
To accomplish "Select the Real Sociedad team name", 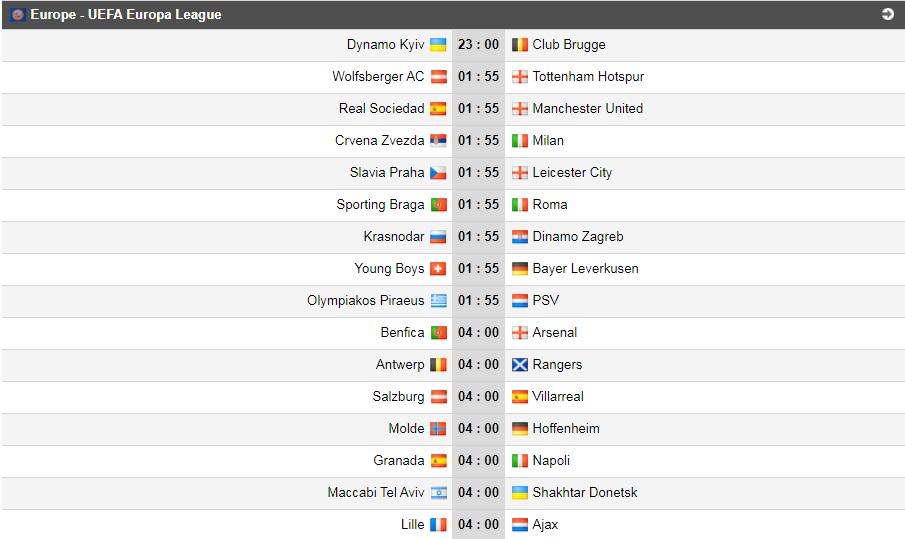I will pos(382,108).
